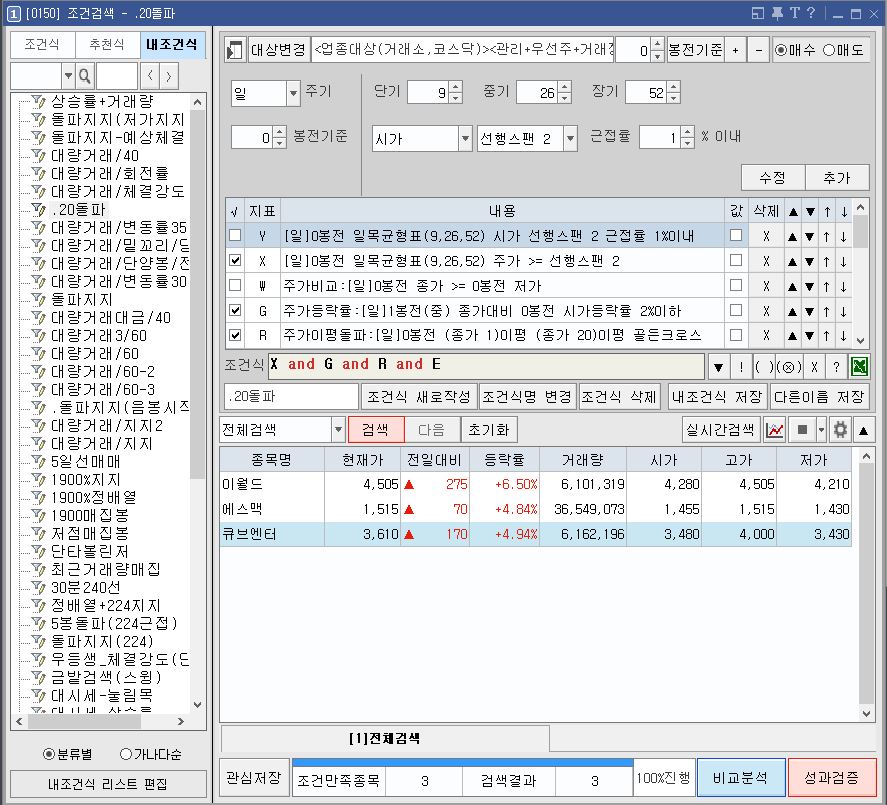Viewport: 887px width, 805px height.
Task: Click the pin icon in title bar
Action: click(776, 13)
